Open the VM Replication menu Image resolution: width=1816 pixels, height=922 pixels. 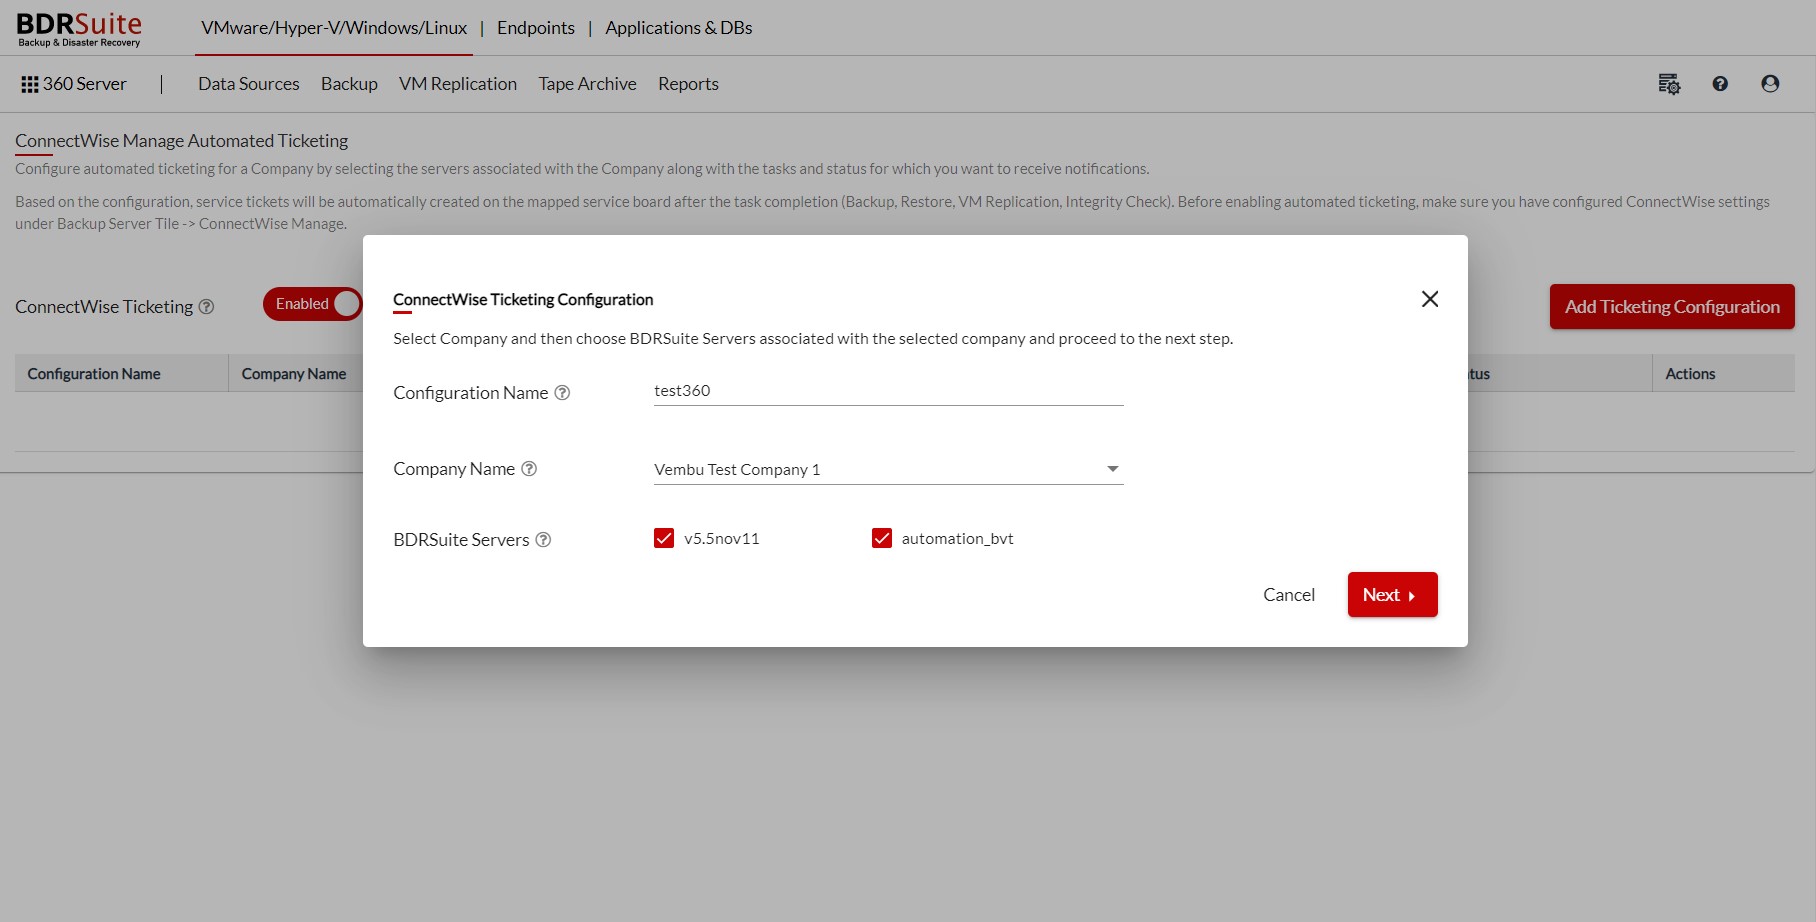[x=458, y=84]
